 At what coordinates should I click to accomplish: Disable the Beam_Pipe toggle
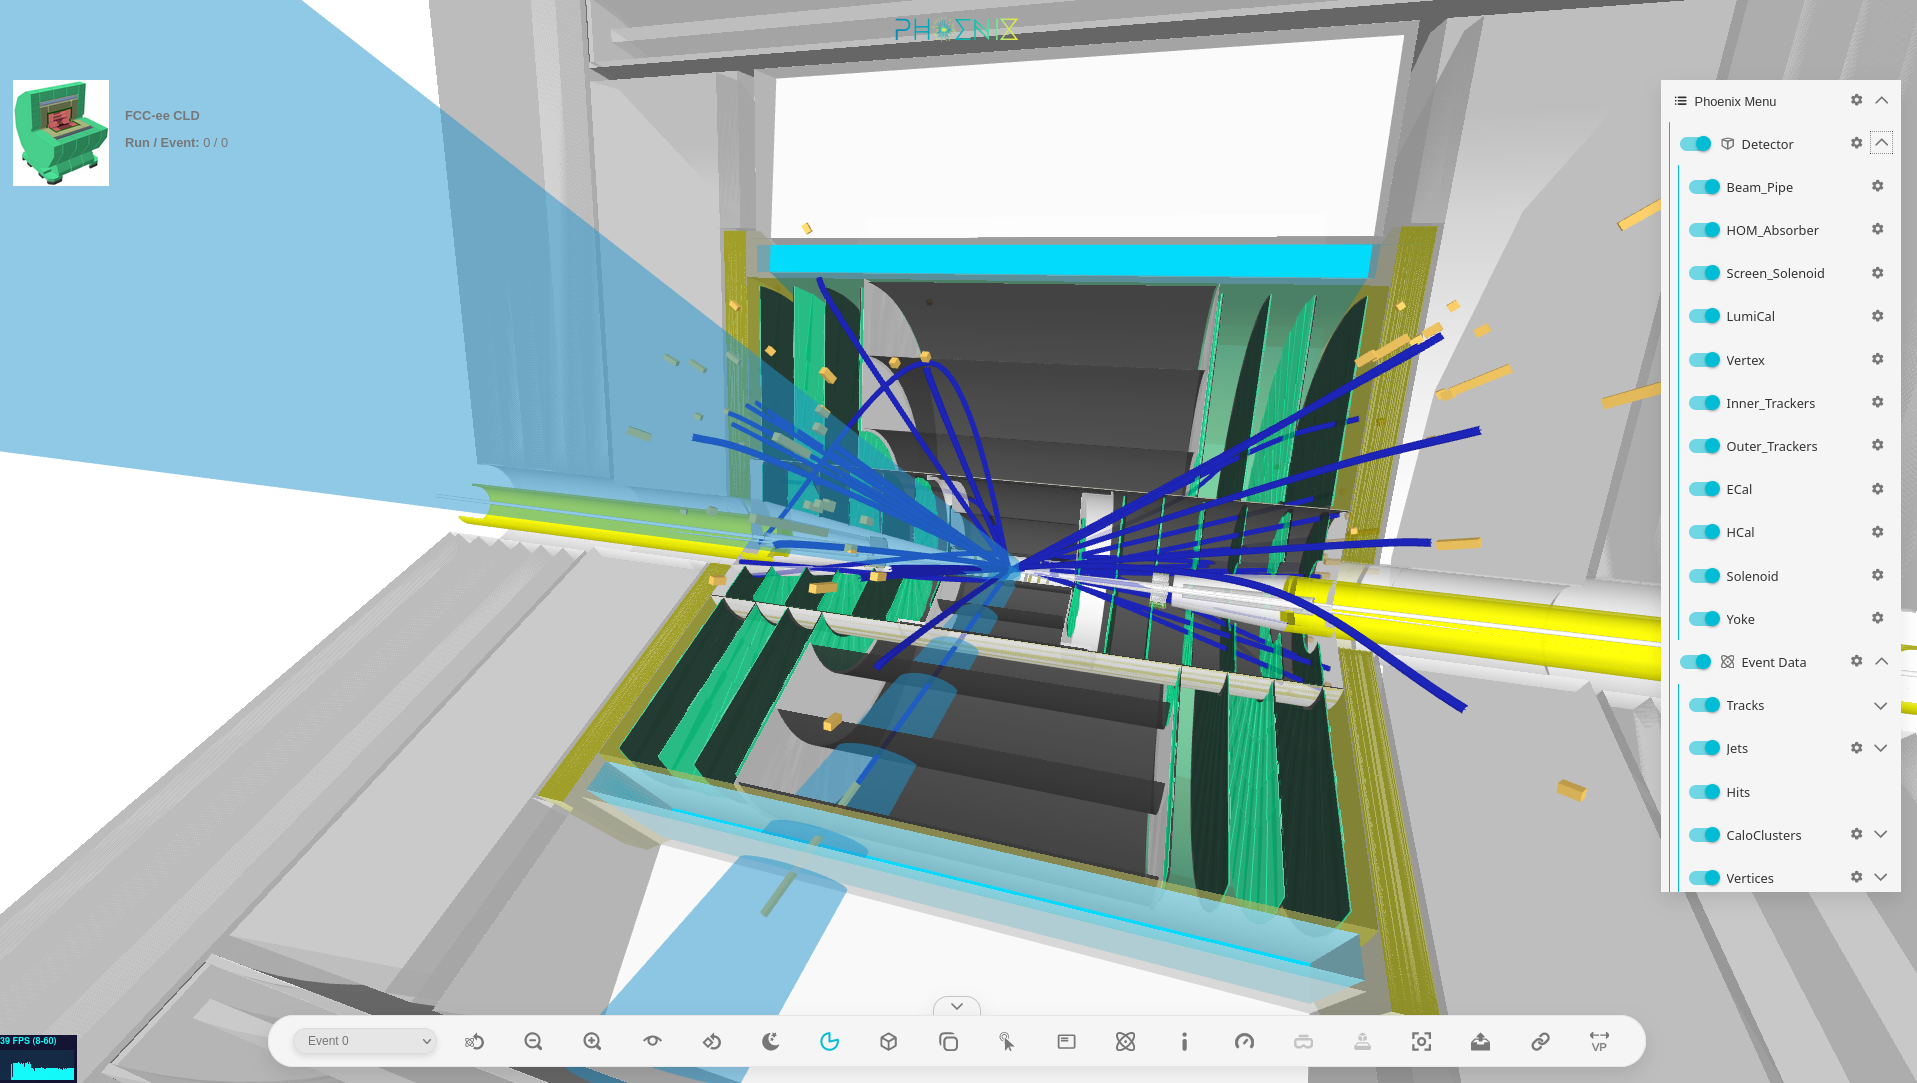point(1704,187)
